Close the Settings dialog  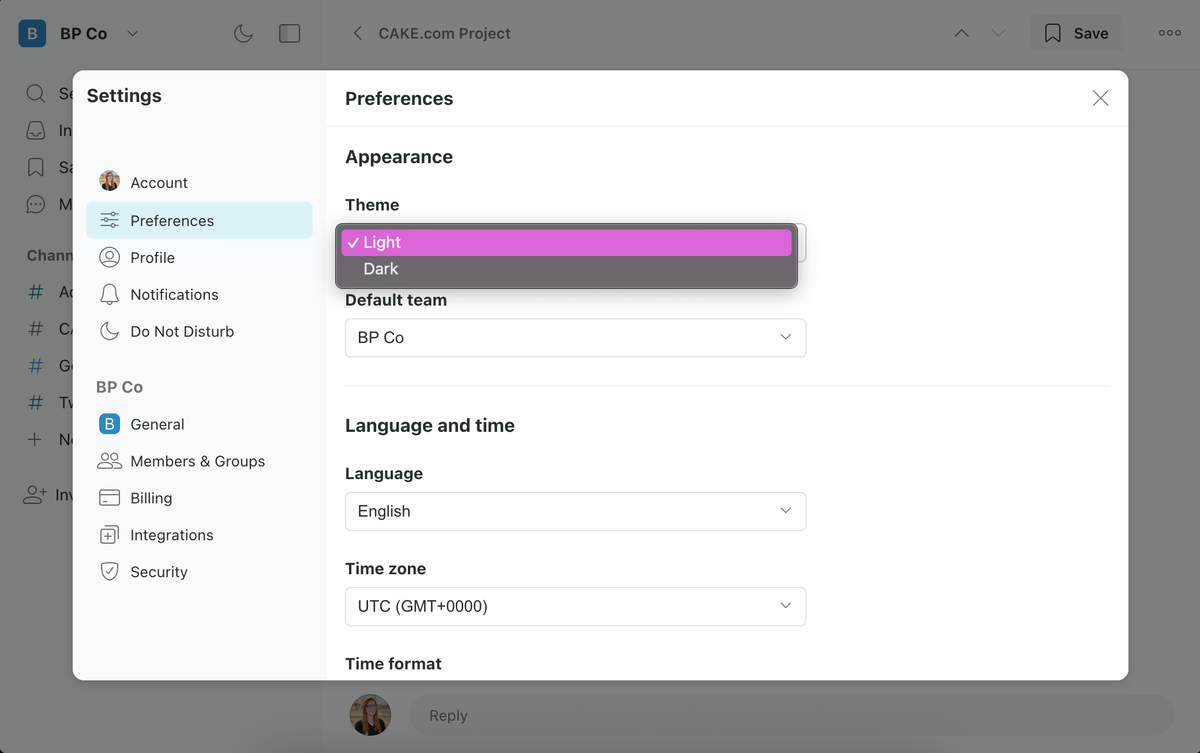point(1100,98)
